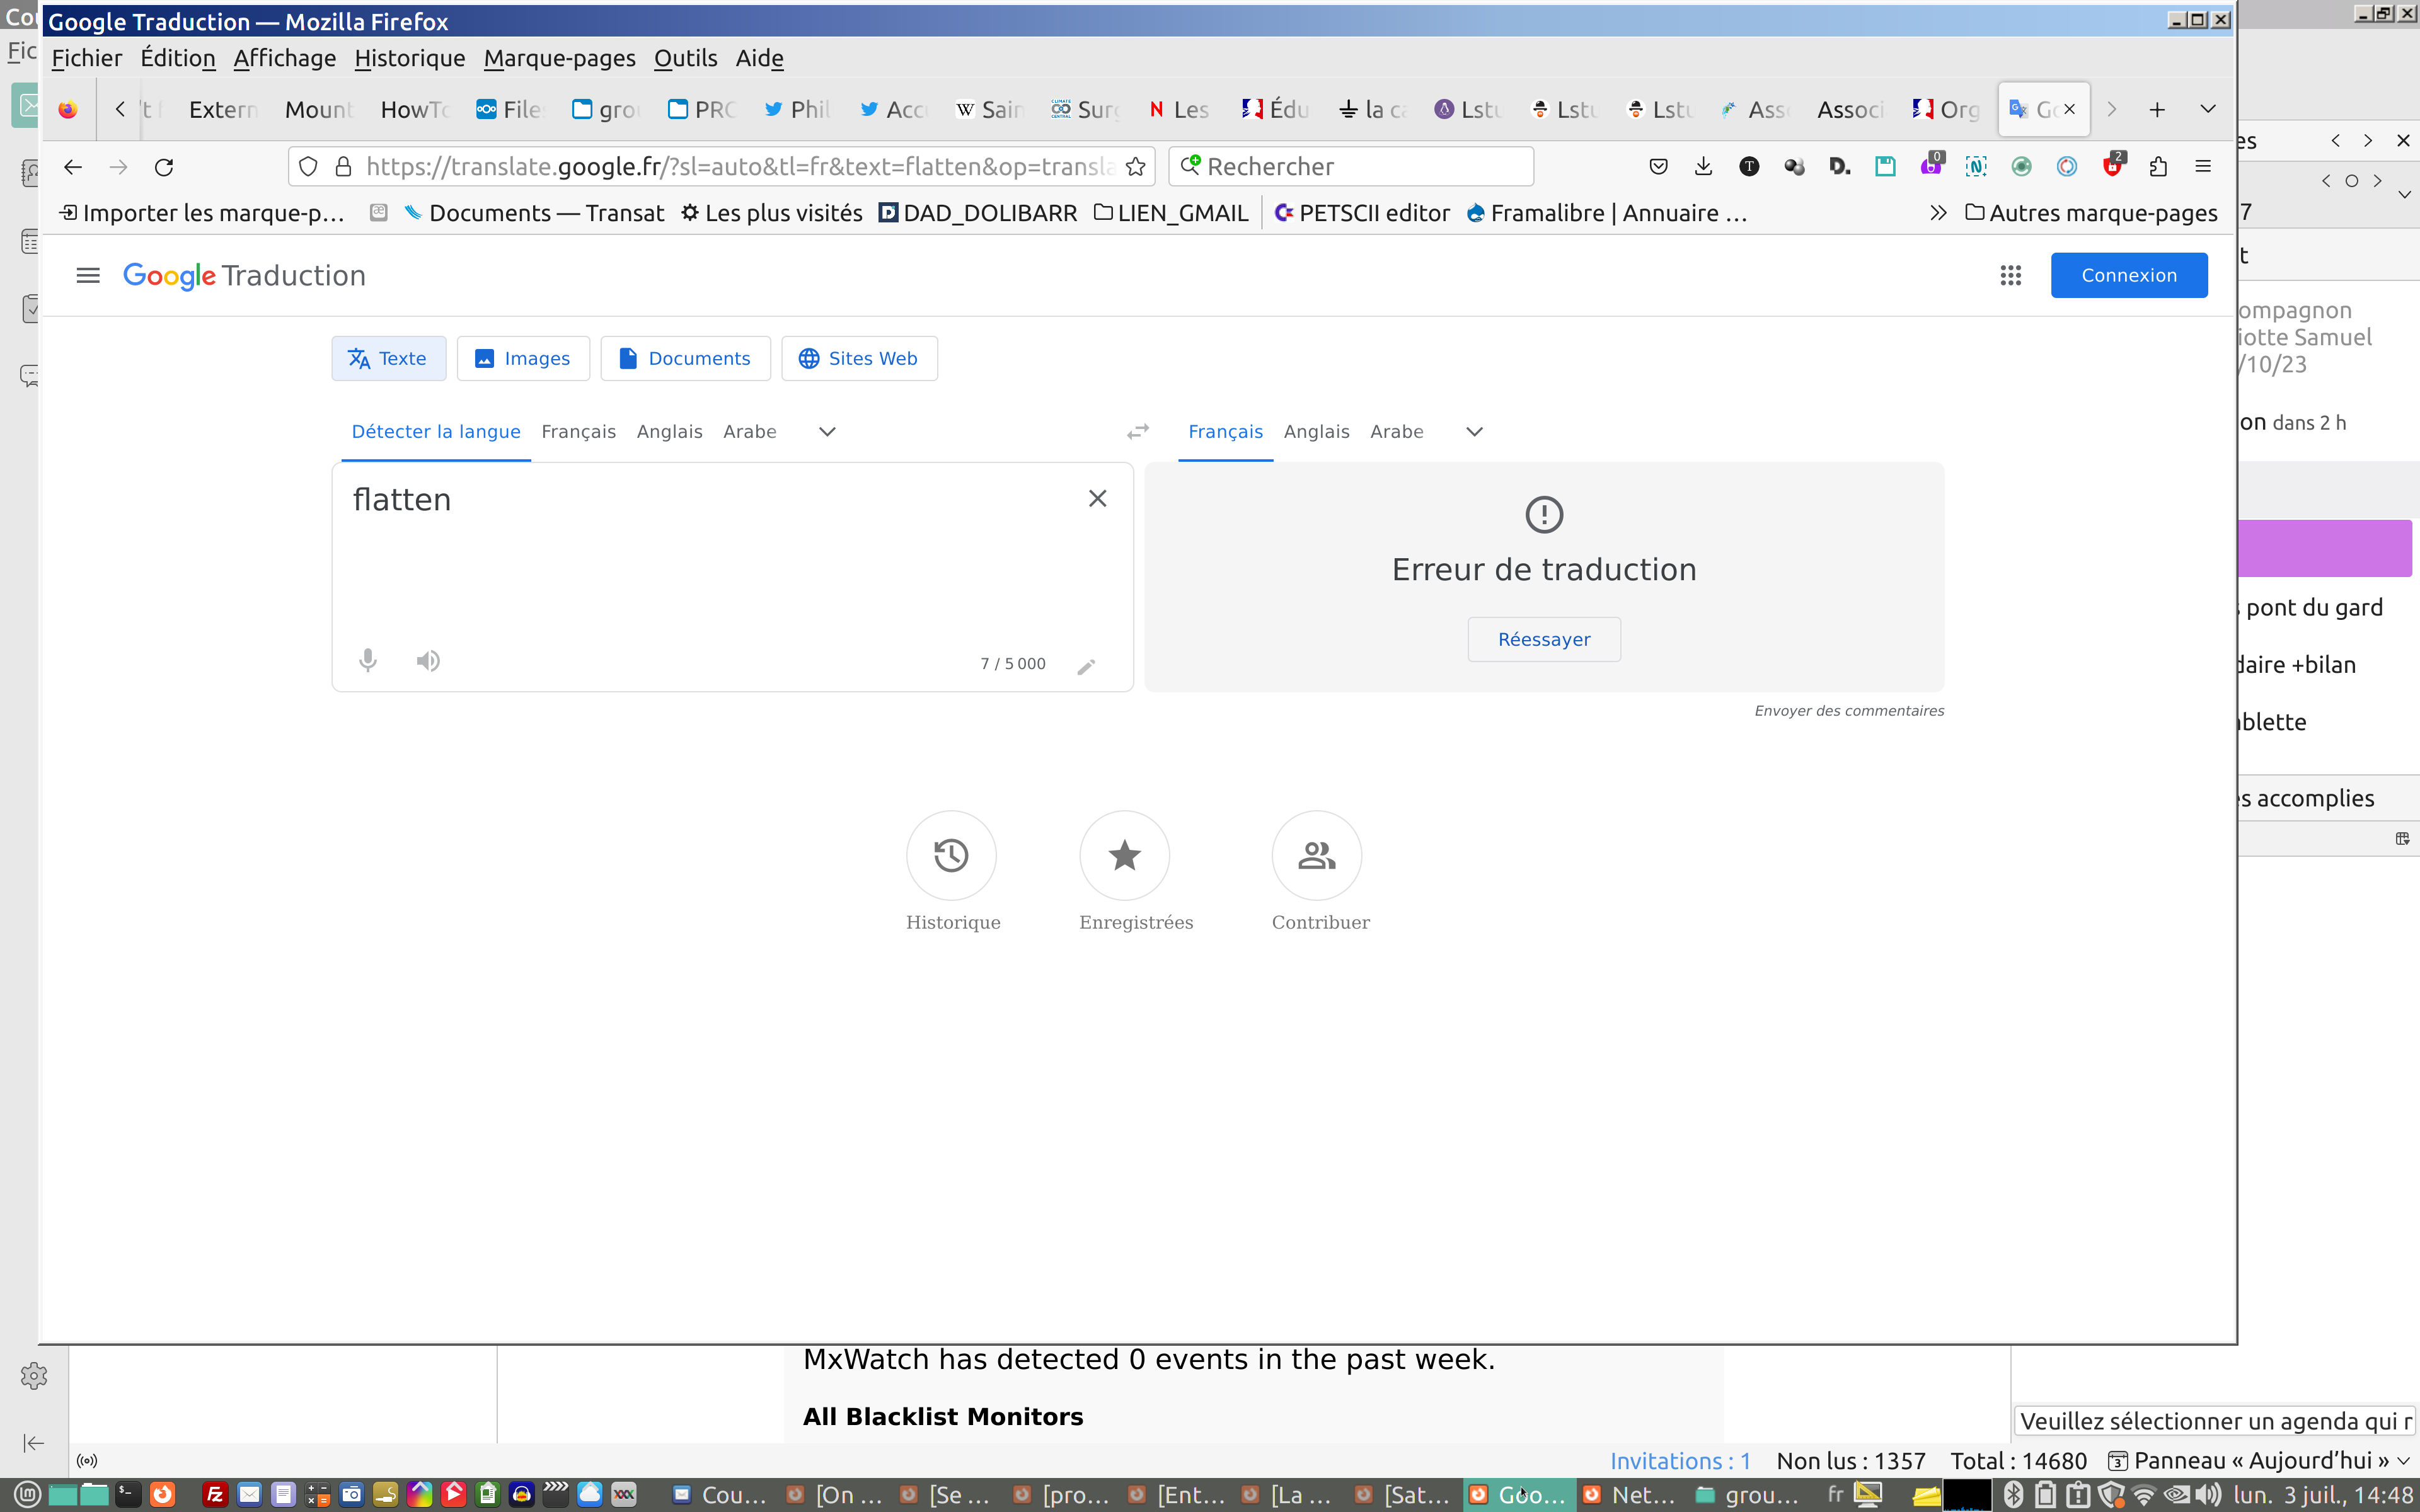Bookmark this page with star icon
2420x1512 pixels.
(1135, 167)
